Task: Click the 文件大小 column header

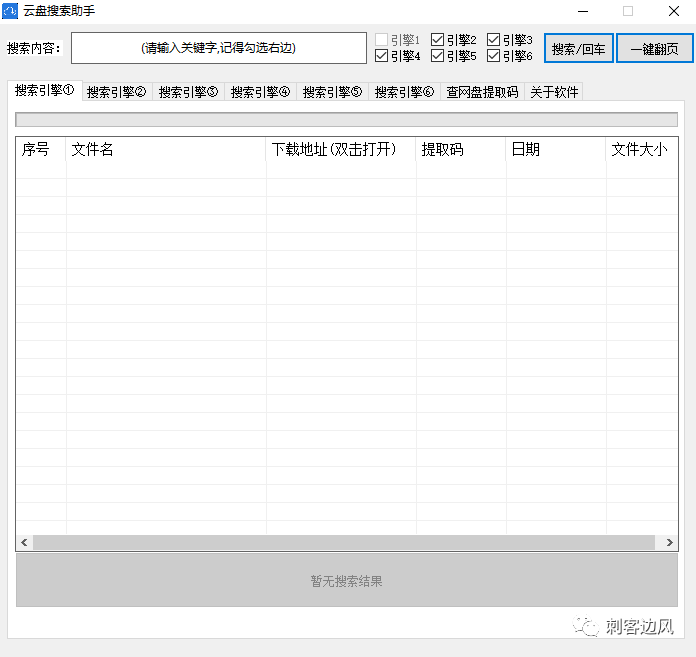Action: [642, 150]
